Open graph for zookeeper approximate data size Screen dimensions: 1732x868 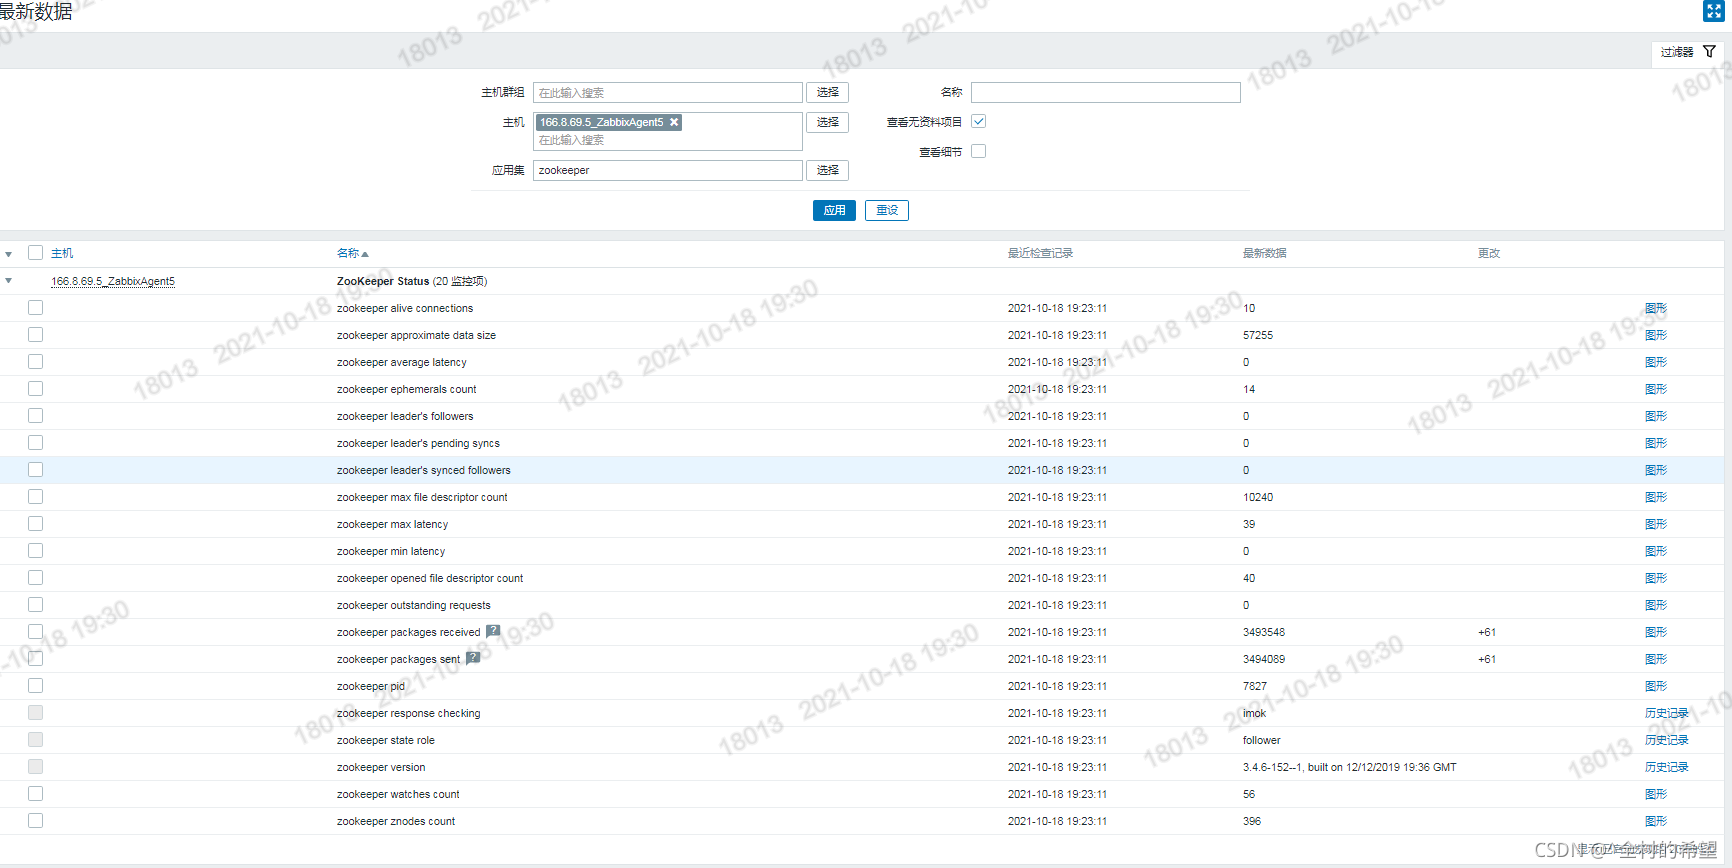(x=1656, y=335)
